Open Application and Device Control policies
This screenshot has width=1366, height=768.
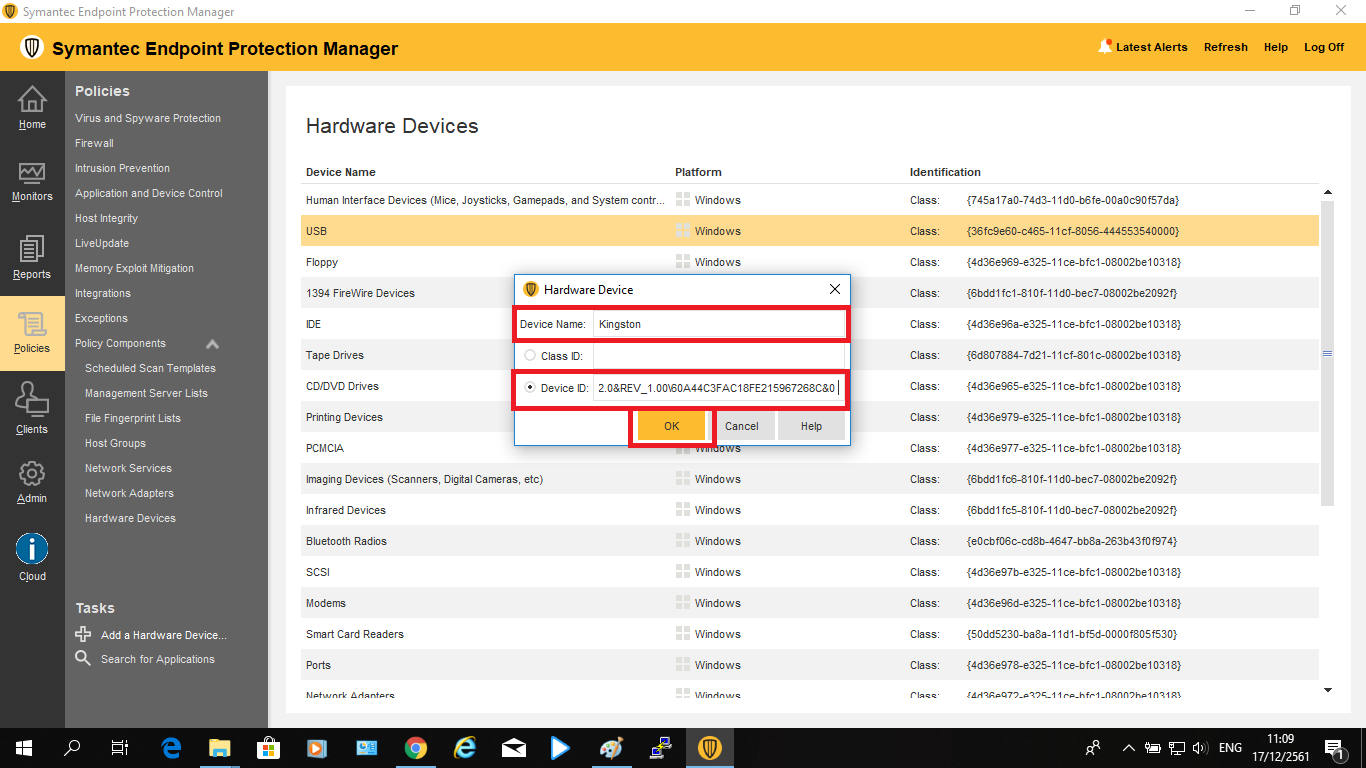pyautogui.click(x=148, y=193)
